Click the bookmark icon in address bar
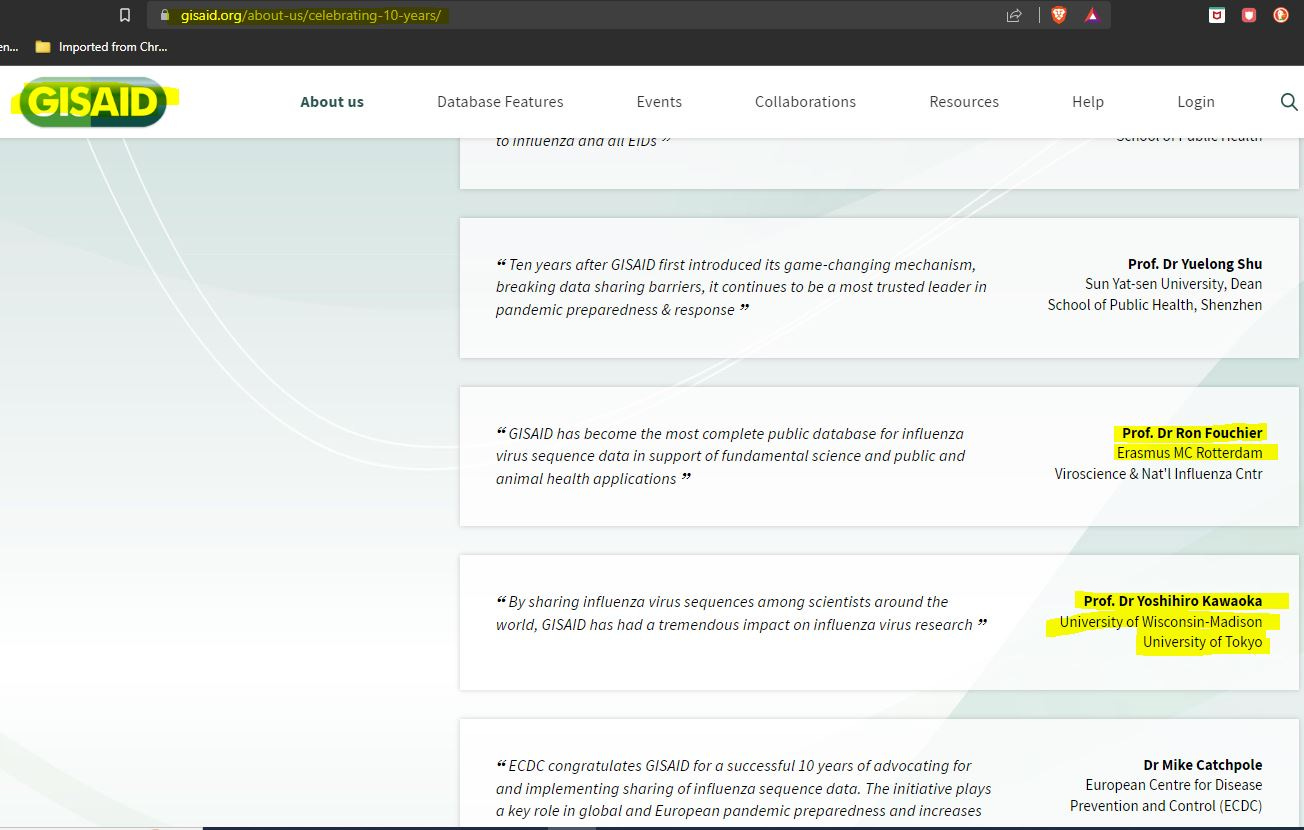1304x830 pixels. 125,15
